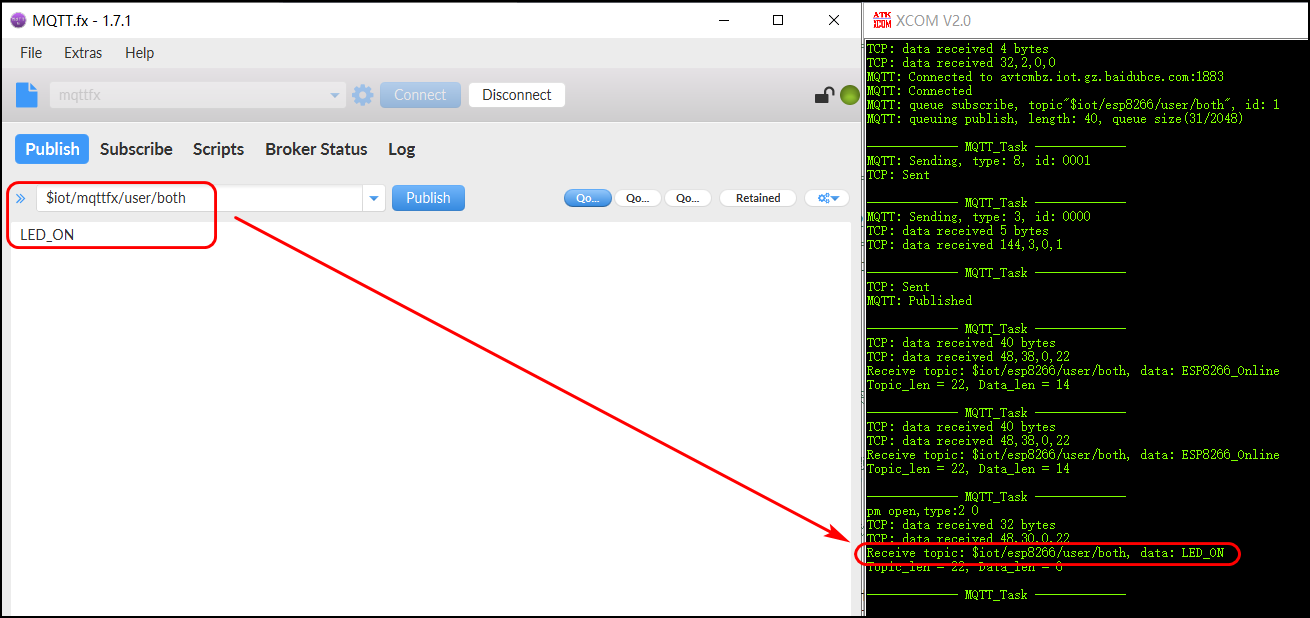This screenshot has width=1310, height=618.
Task: Click the XCOM logo icon in title bar
Action: 881,20
